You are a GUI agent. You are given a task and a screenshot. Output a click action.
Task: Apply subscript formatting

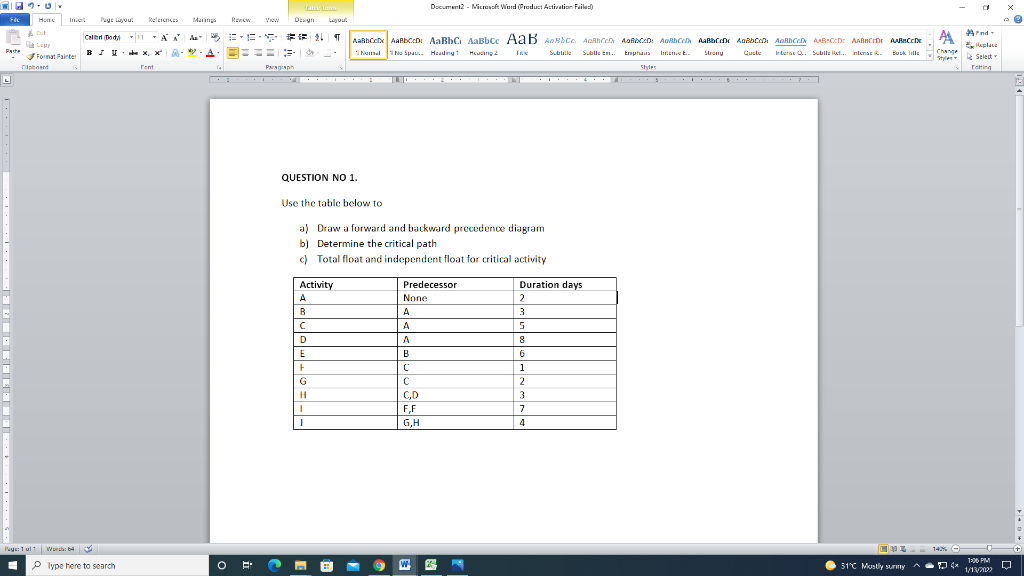[146, 53]
